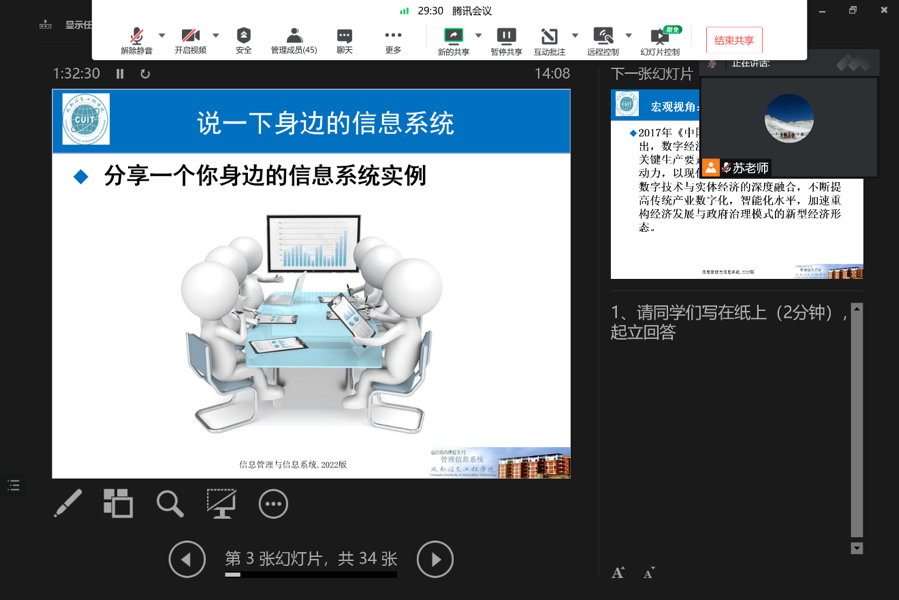The height and width of the screenshot is (600, 899).
Task: Advance to the next slide arrow button
Action: [435, 560]
